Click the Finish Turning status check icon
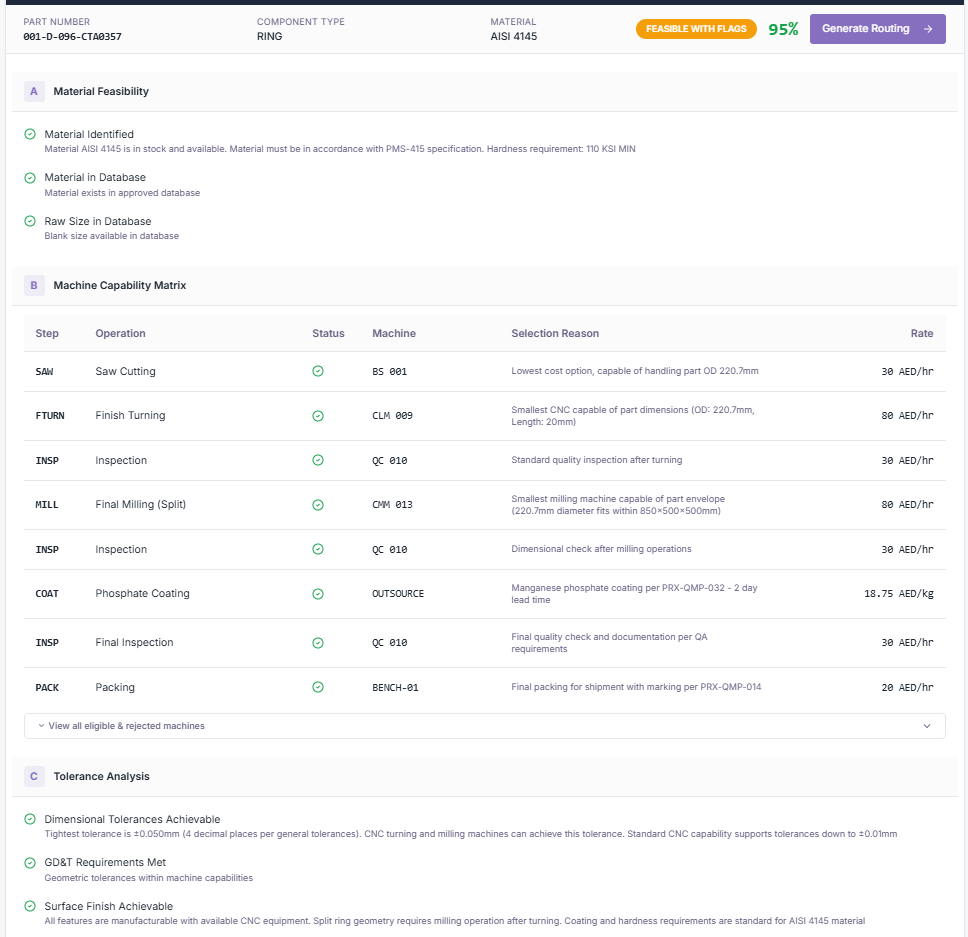Viewport: 968px width, 937px height. coord(318,416)
